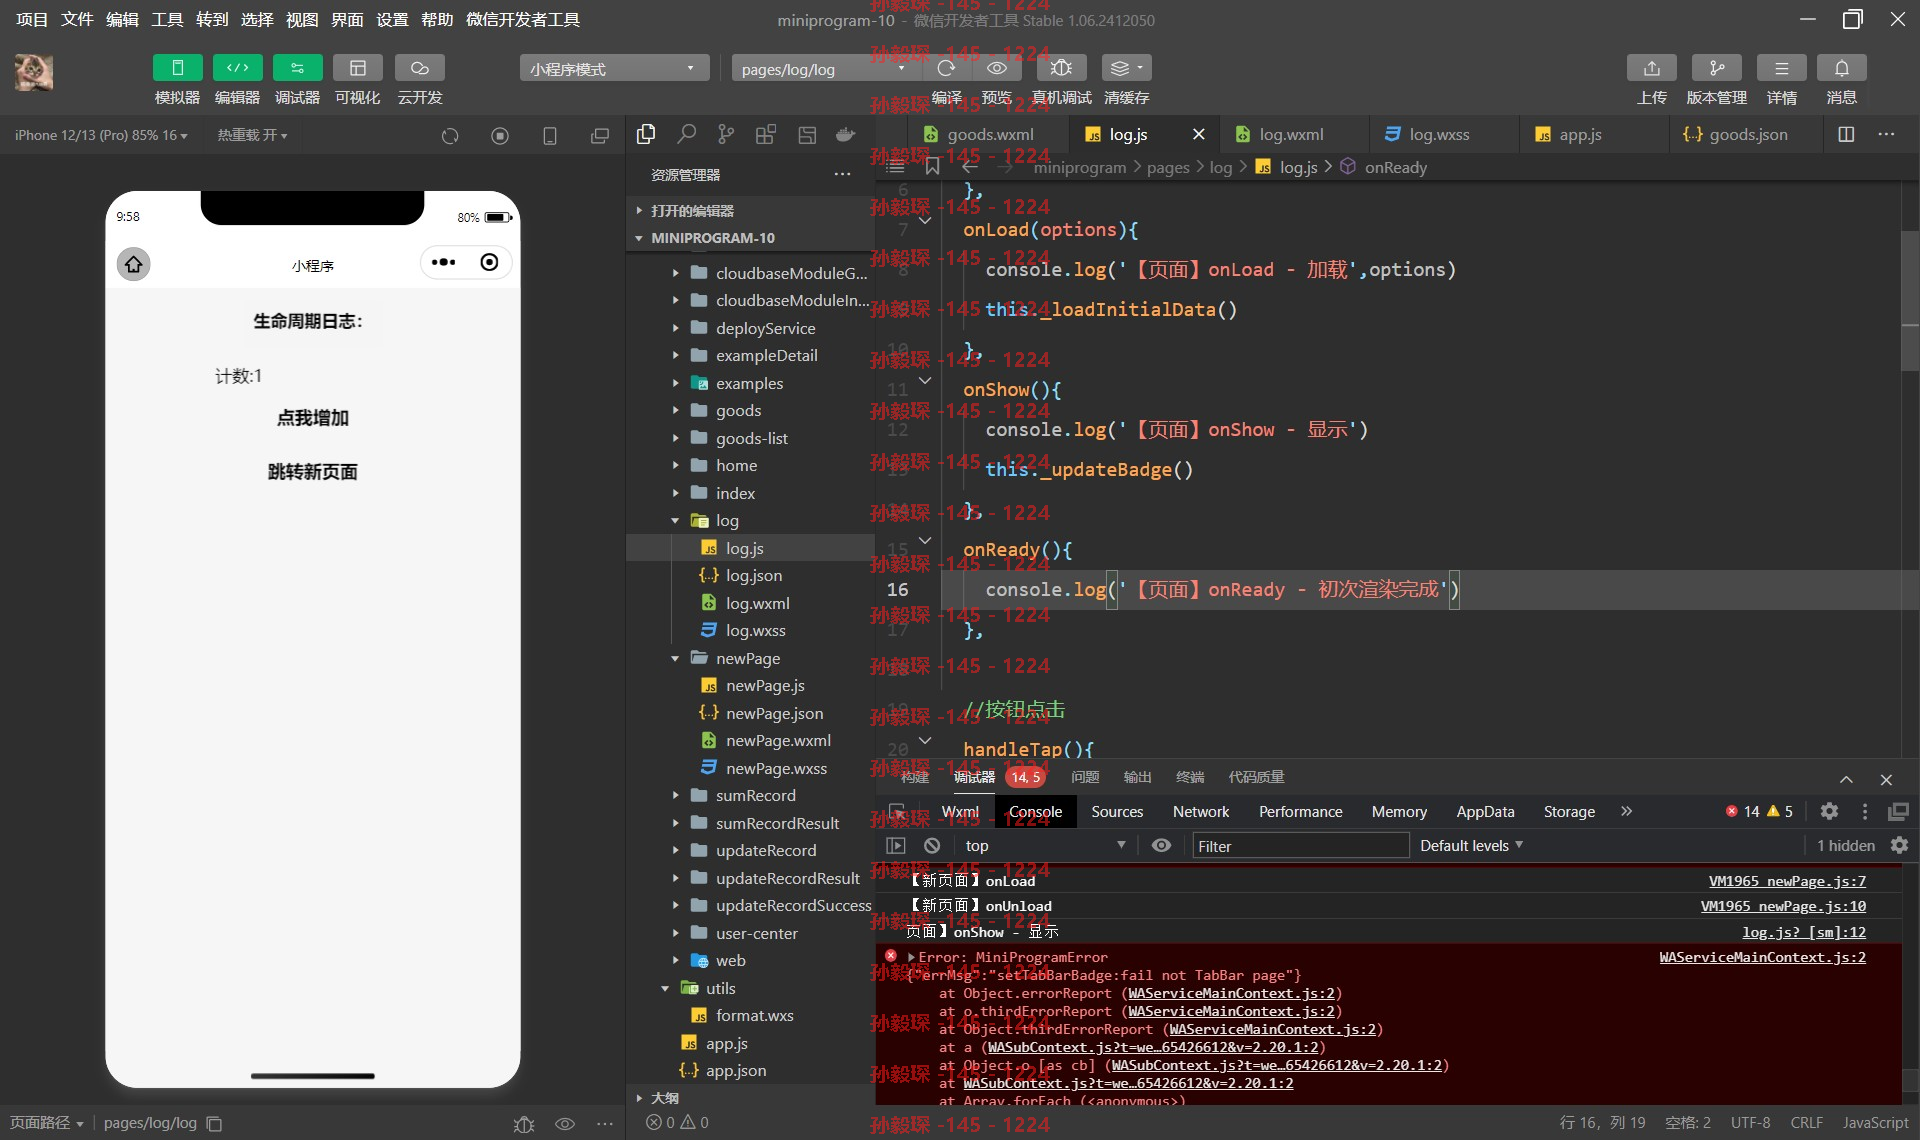Screen dimensions: 1920x1140
Task: Open the extensions blocks icon
Action: click(x=766, y=134)
